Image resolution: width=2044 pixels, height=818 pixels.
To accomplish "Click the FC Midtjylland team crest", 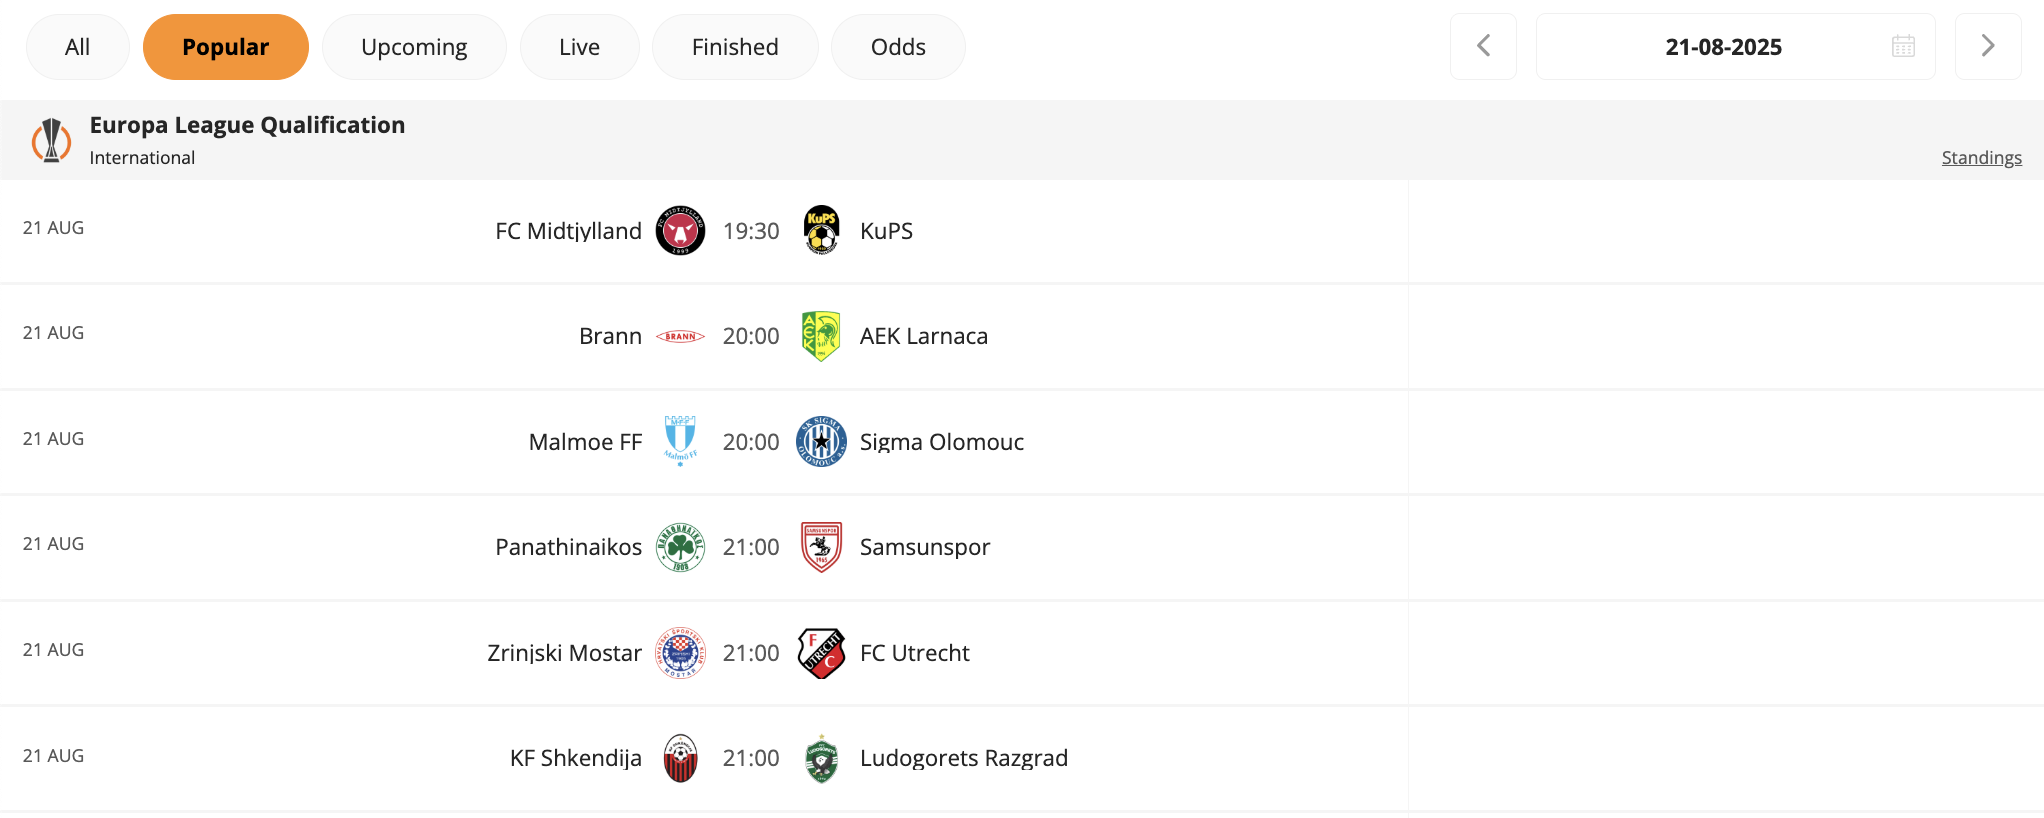I will coord(680,231).
